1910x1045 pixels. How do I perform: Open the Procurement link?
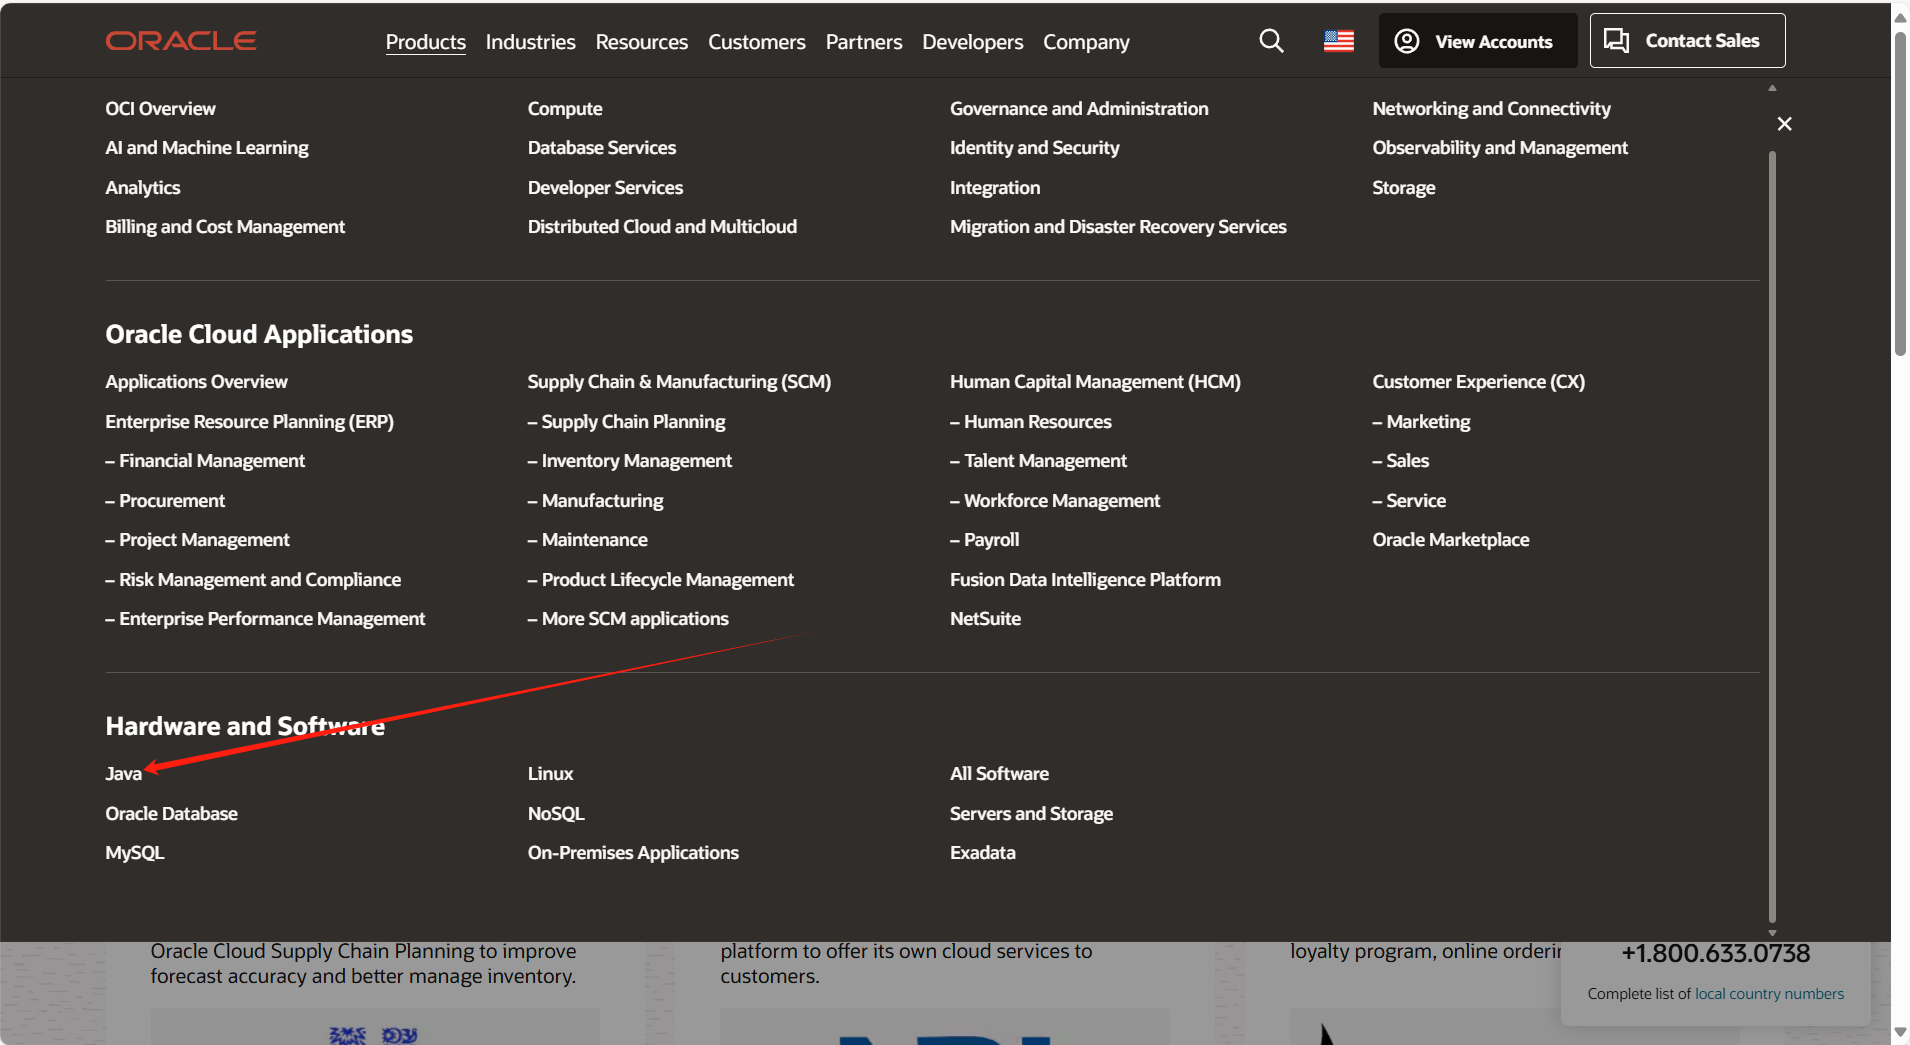coord(165,501)
